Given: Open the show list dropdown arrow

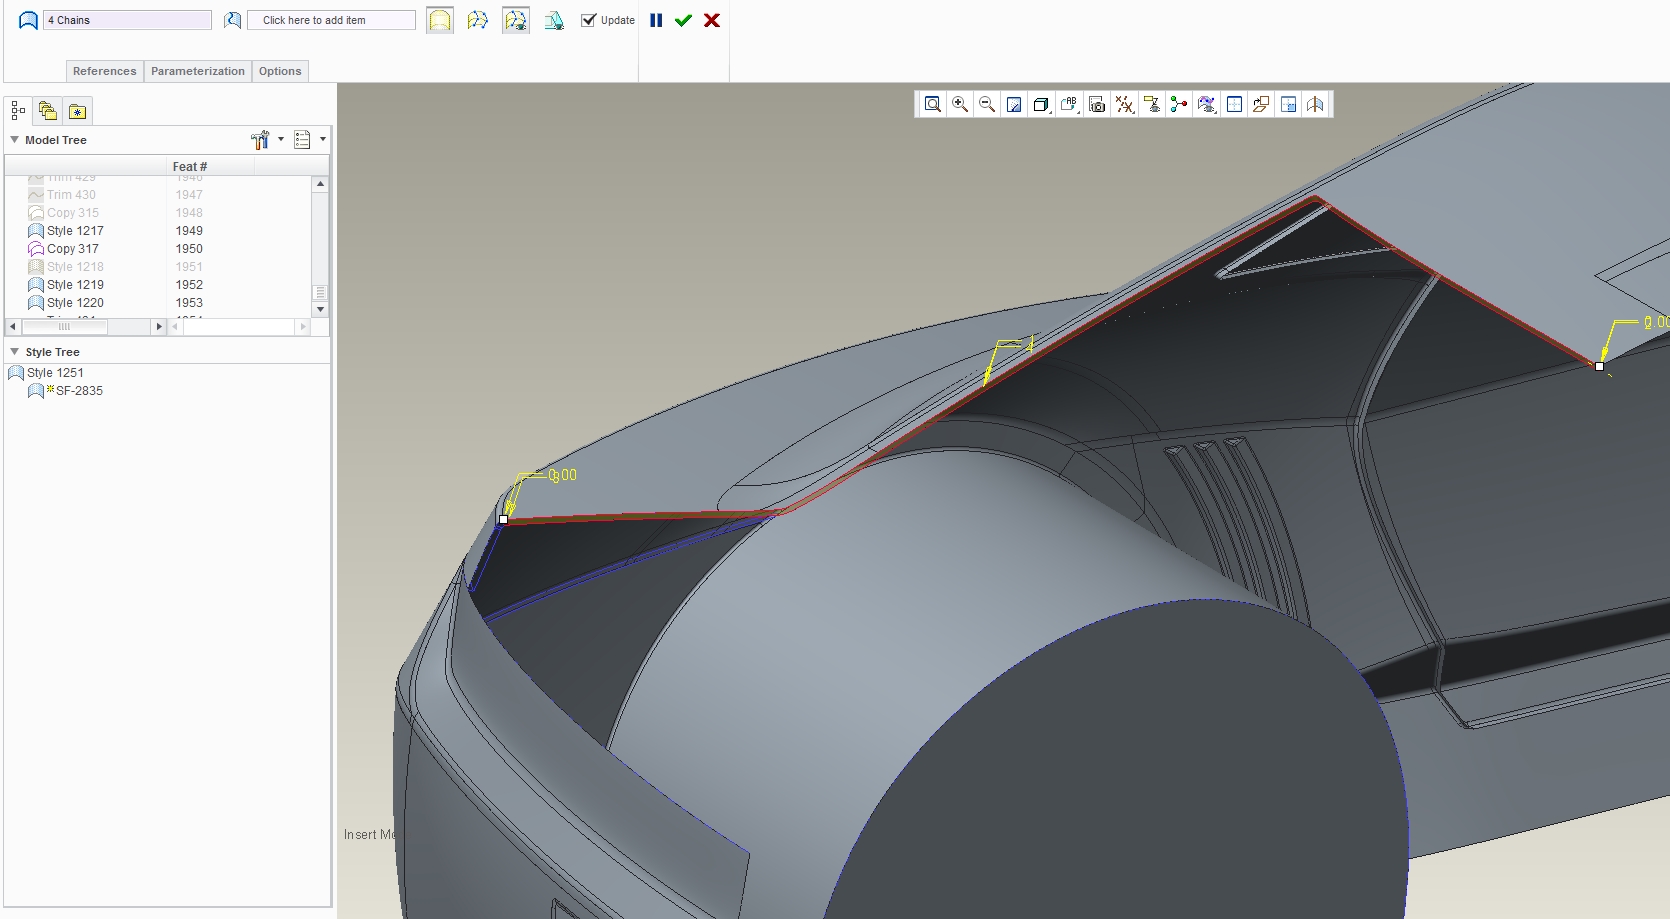Looking at the screenshot, I should pos(322,140).
